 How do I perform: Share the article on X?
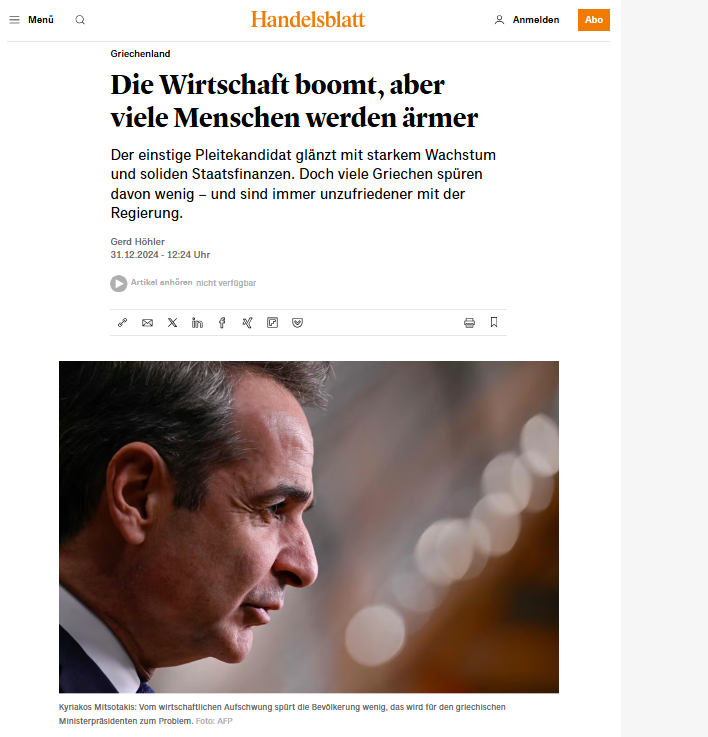173,322
